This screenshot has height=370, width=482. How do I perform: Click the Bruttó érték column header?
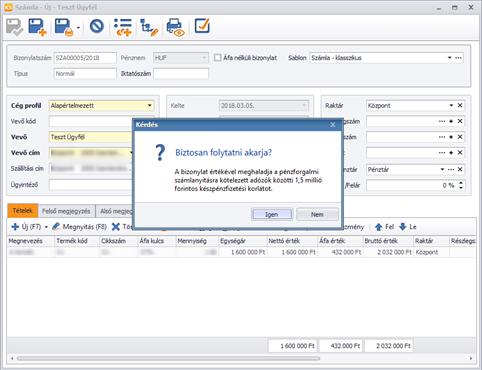[x=388, y=241]
